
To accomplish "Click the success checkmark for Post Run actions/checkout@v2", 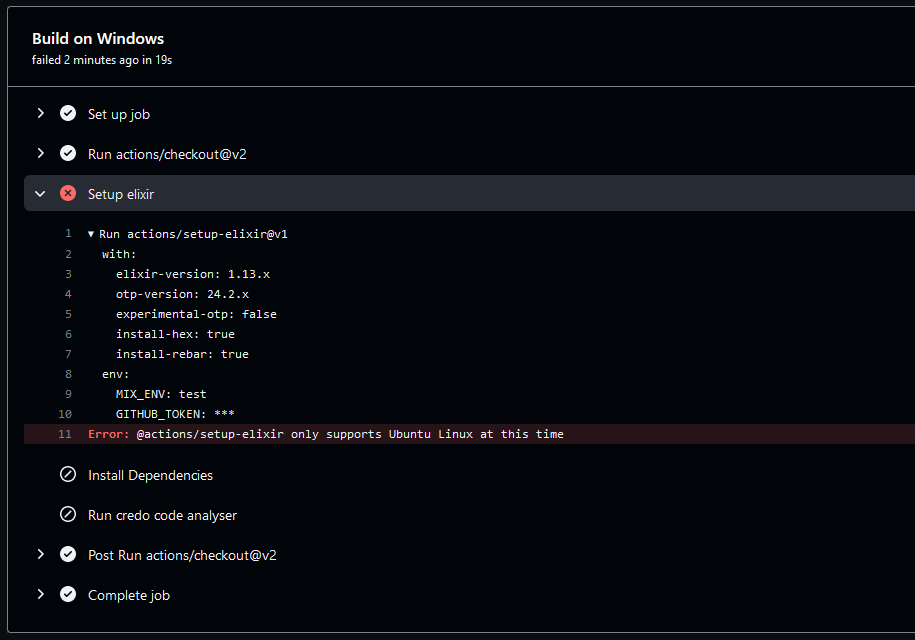I will point(68,554).
